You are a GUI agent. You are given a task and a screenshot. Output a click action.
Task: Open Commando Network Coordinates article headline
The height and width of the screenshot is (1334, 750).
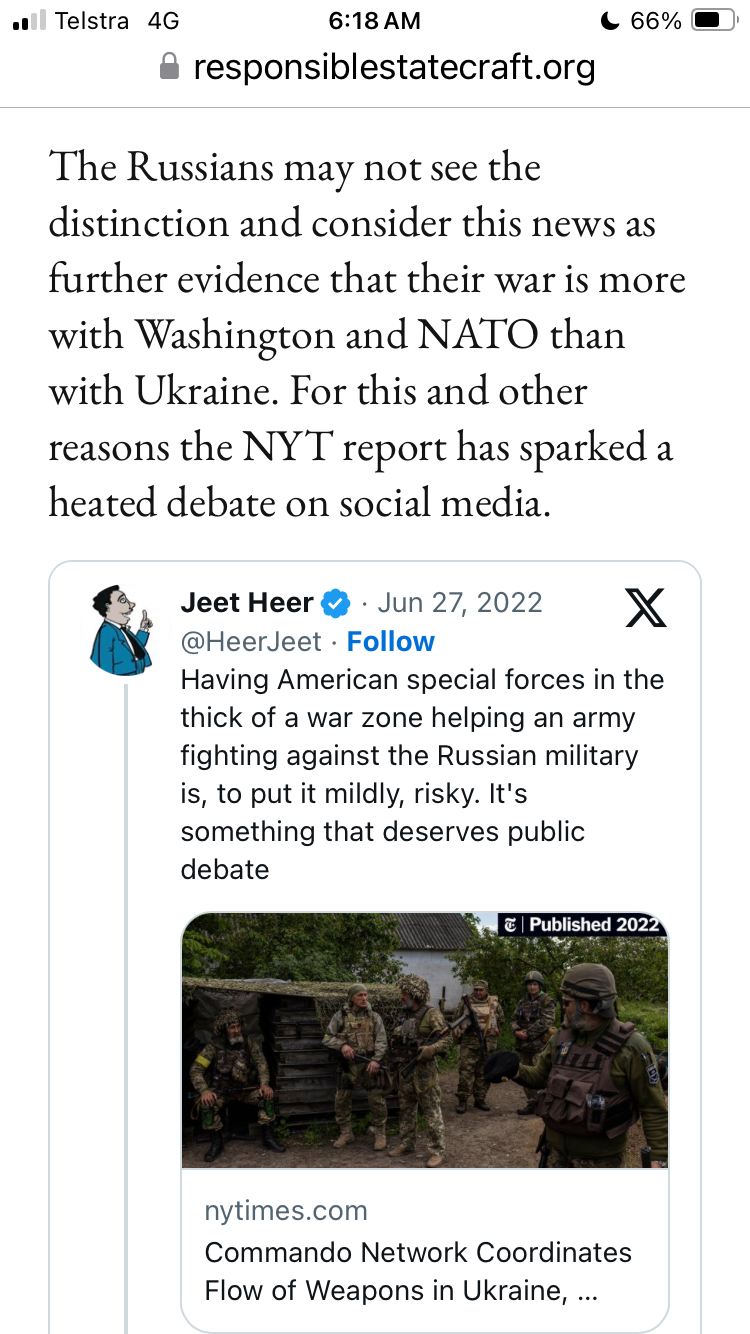(x=418, y=1271)
